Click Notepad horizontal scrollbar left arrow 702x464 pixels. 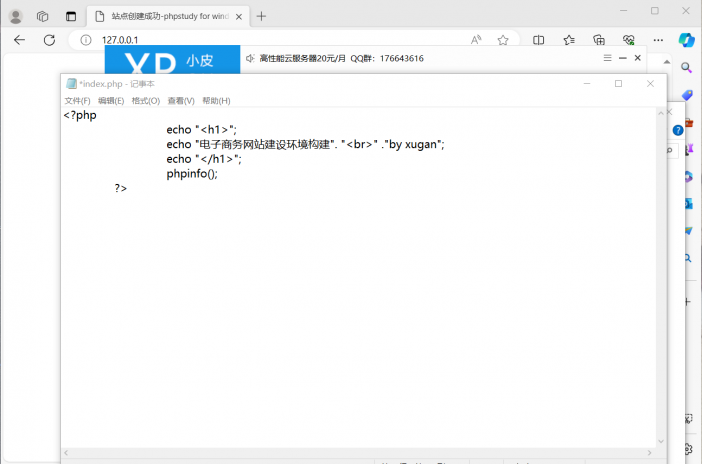(x=66, y=452)
